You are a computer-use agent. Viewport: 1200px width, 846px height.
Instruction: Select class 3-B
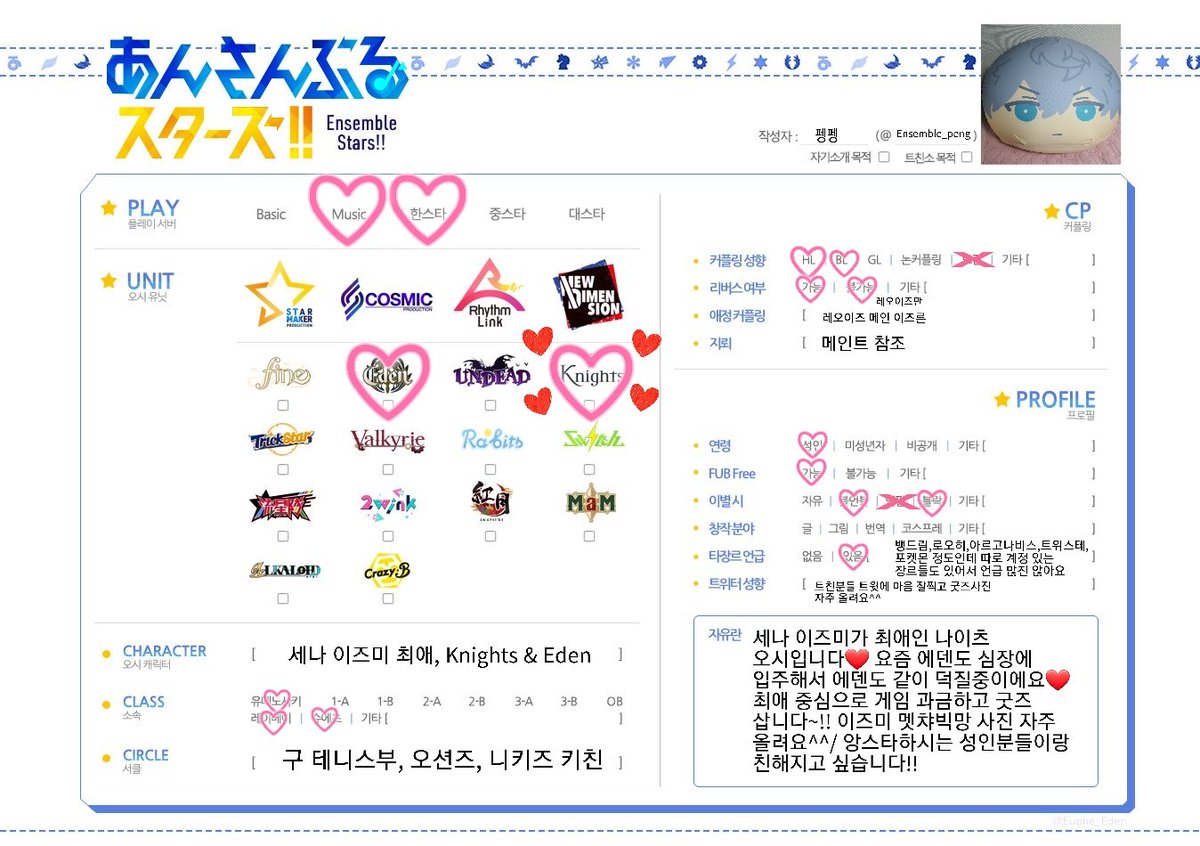(x=568, y=702)
